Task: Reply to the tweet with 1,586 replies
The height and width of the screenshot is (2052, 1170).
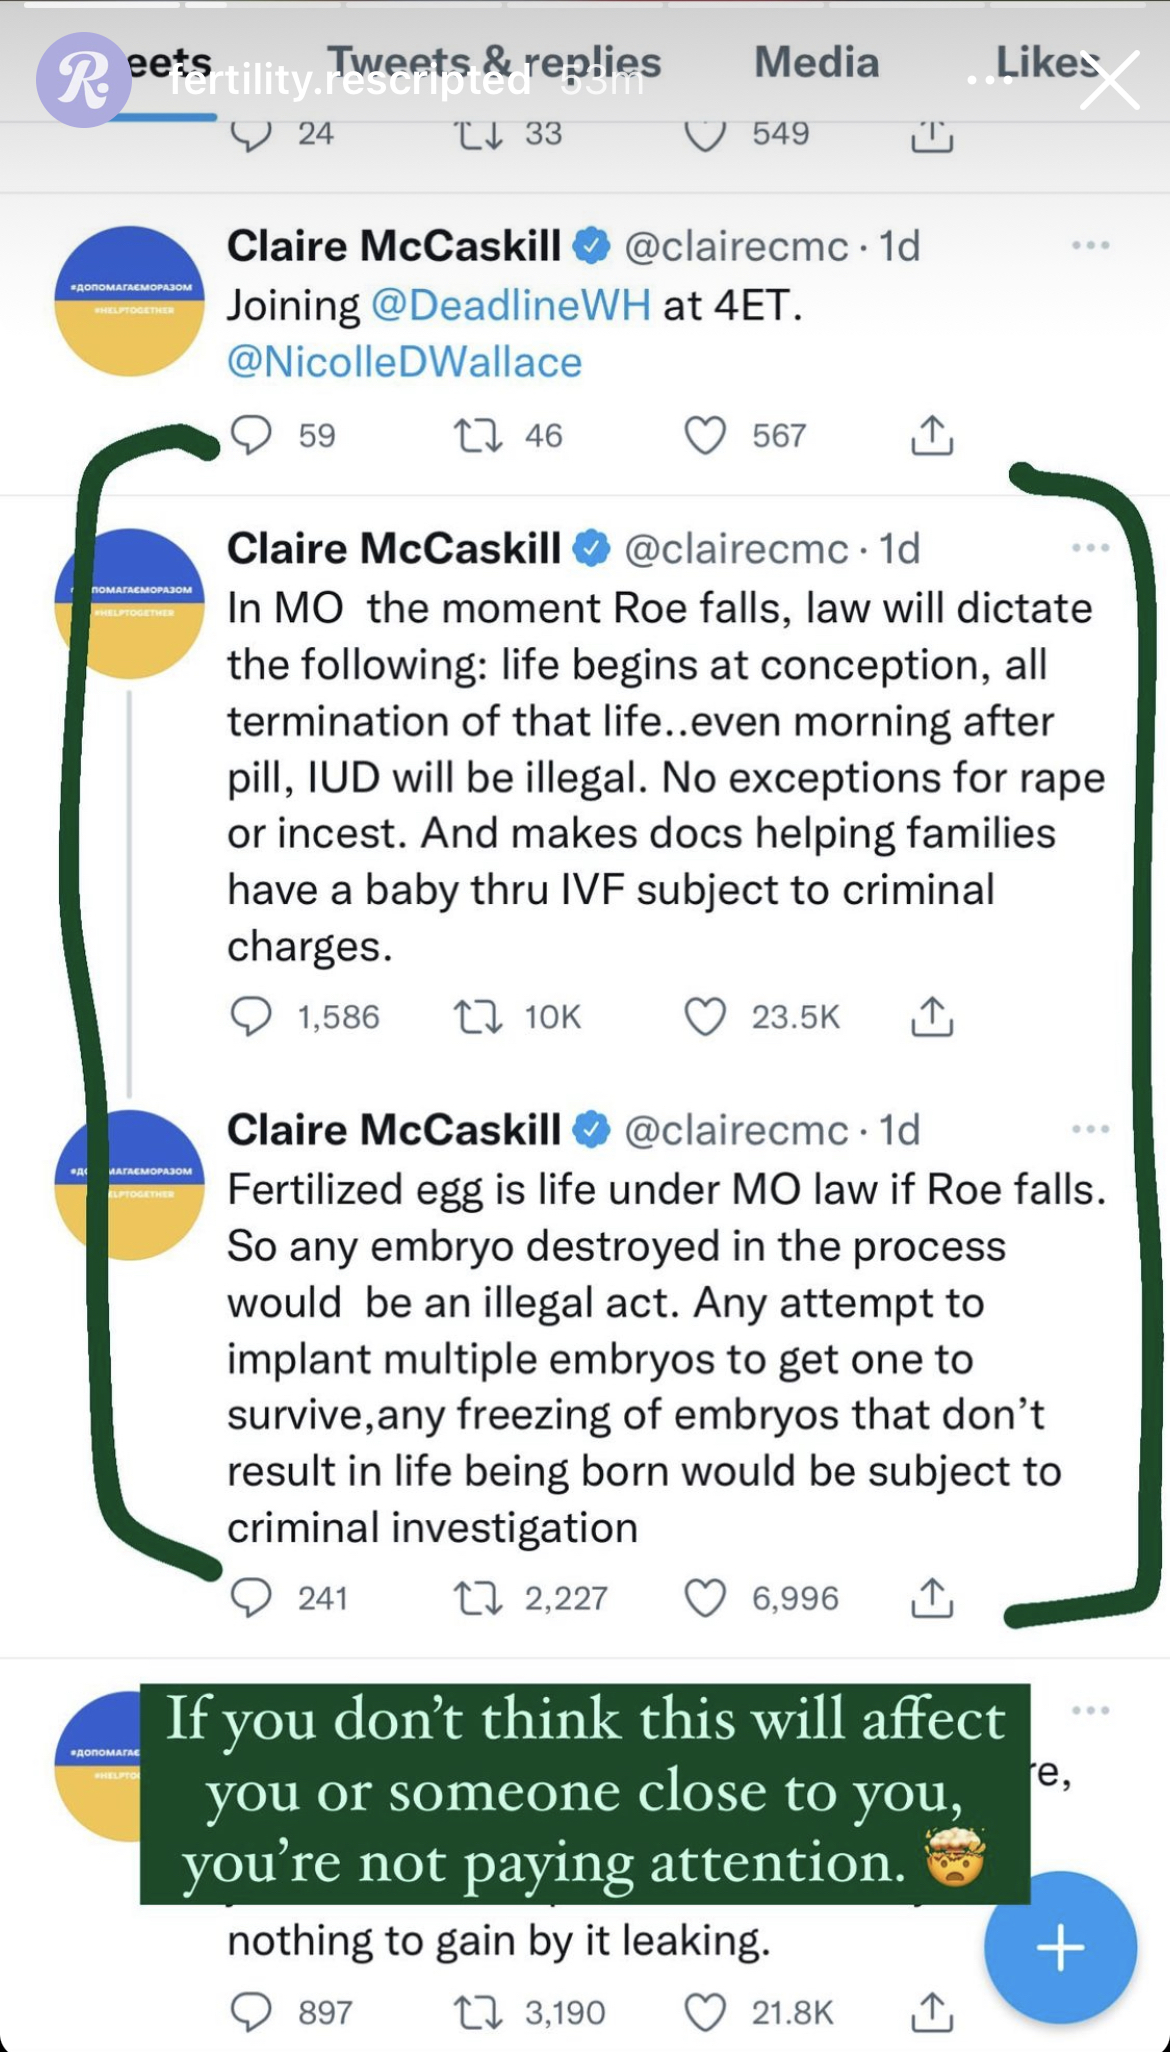Action: tap(251, 1016)
